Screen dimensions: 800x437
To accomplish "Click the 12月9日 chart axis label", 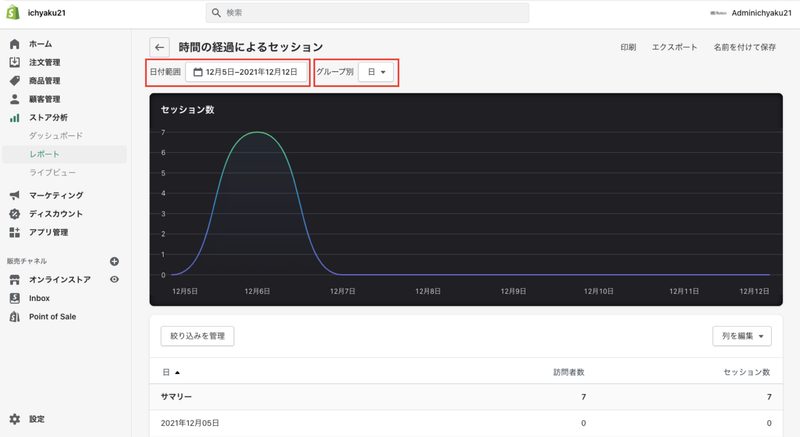I will 513,291.
